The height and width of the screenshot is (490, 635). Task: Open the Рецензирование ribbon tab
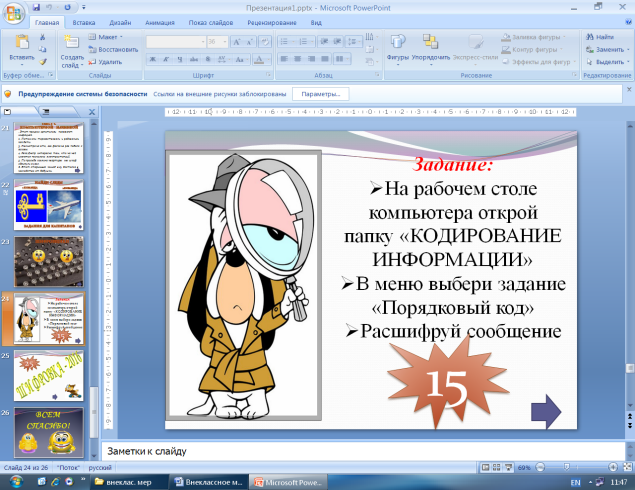click(272, 23)
